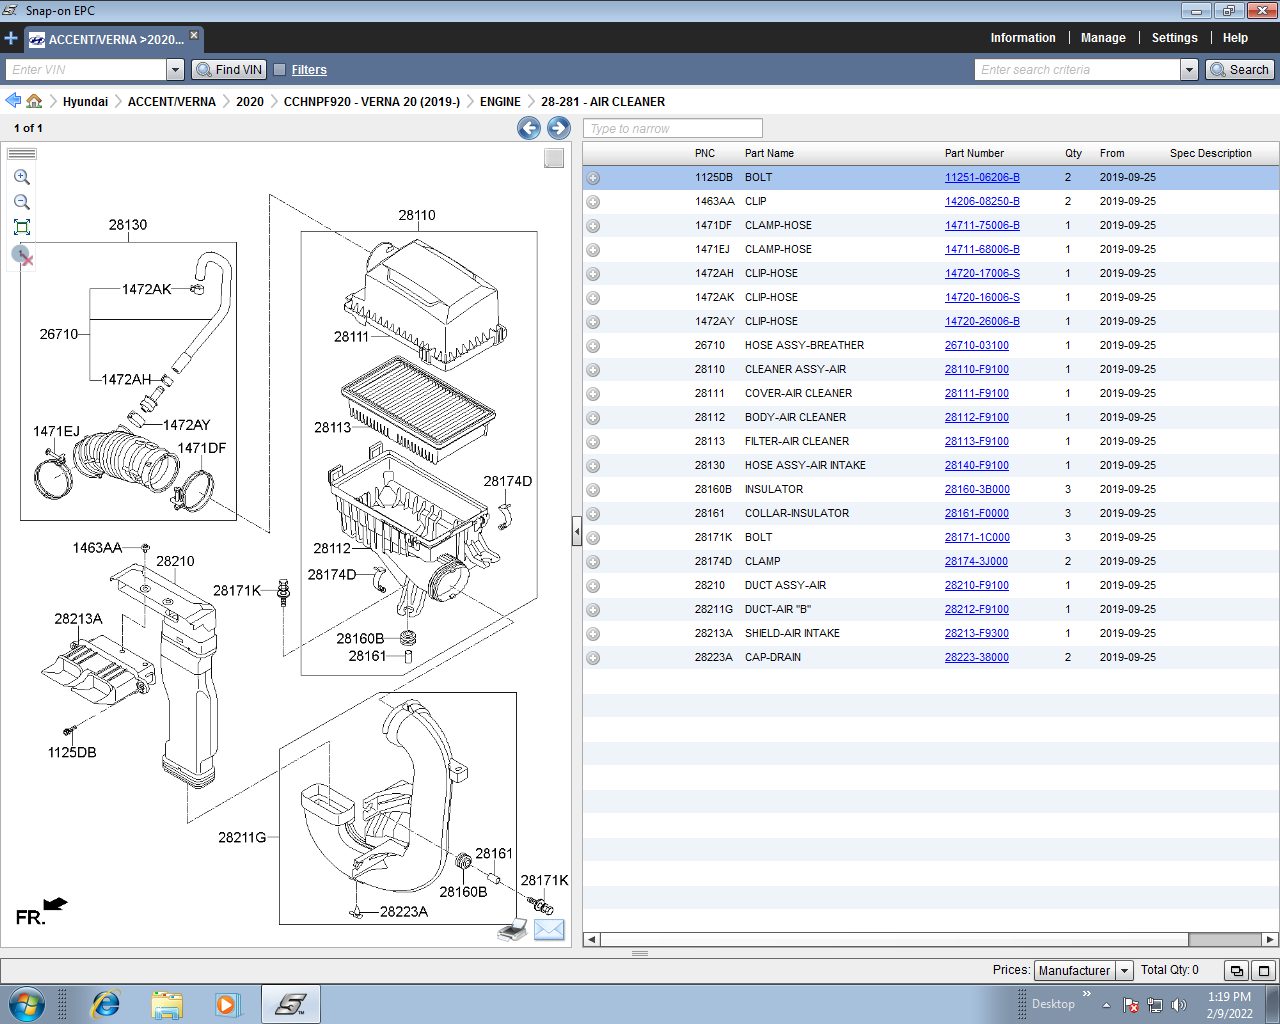Expand the 28113 FILTER-AIR CLEANER row
The width and height of the screenshot is (1280, 1024).
tap(593, 442)
